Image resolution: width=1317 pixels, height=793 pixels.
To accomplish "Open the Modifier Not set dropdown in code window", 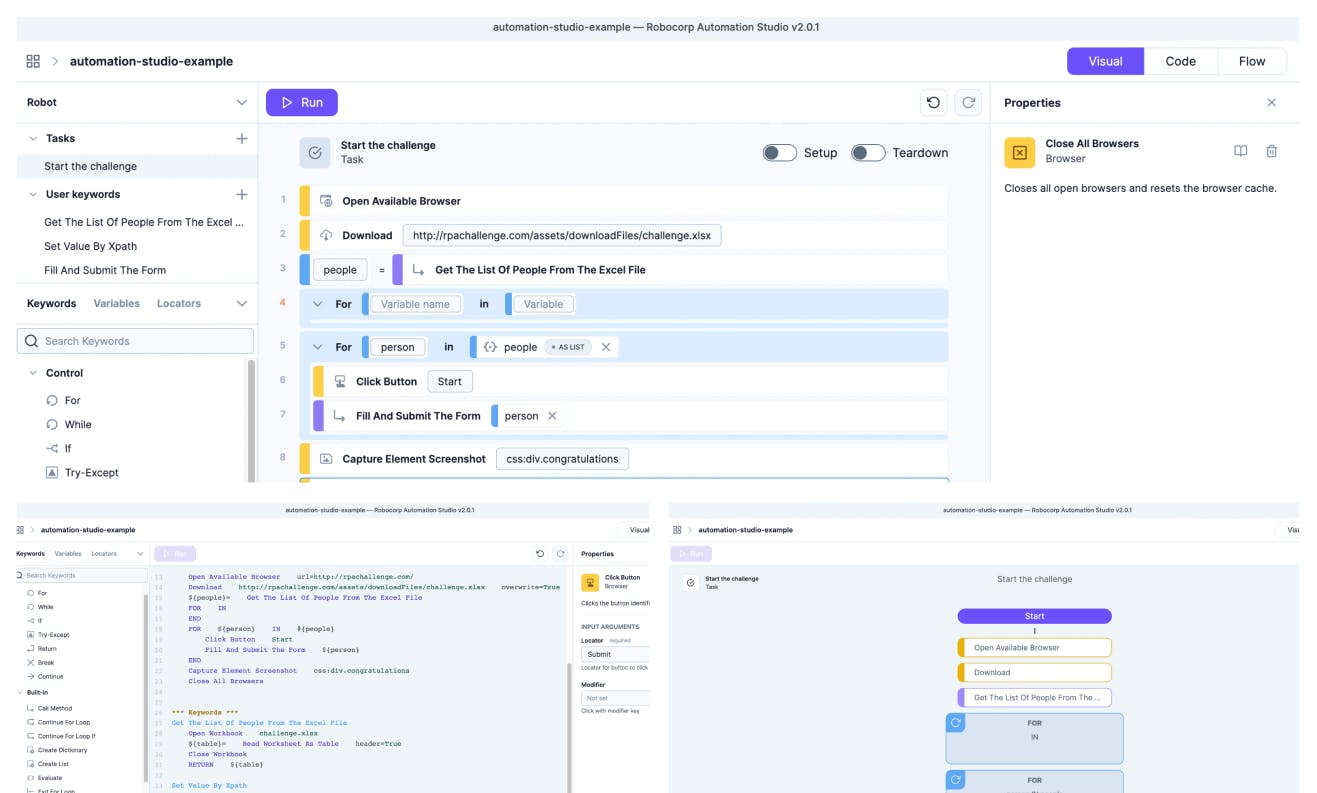I will tap(615, 698).
